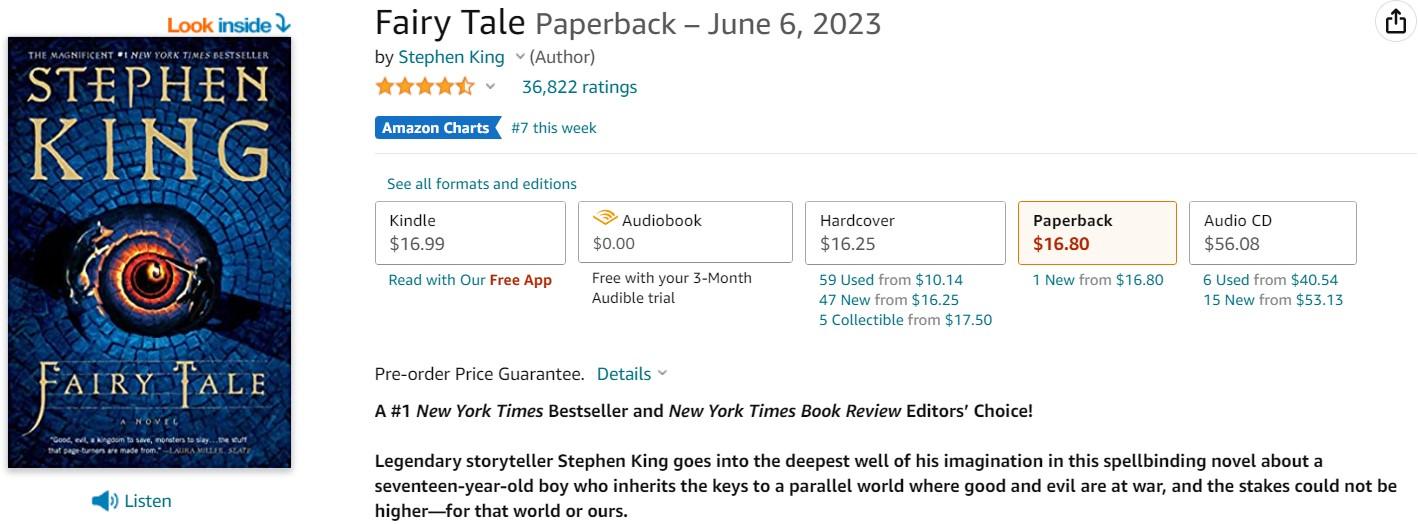Open the Stephen King author link
Screen dimensions: 1418x524
point(451,57)
